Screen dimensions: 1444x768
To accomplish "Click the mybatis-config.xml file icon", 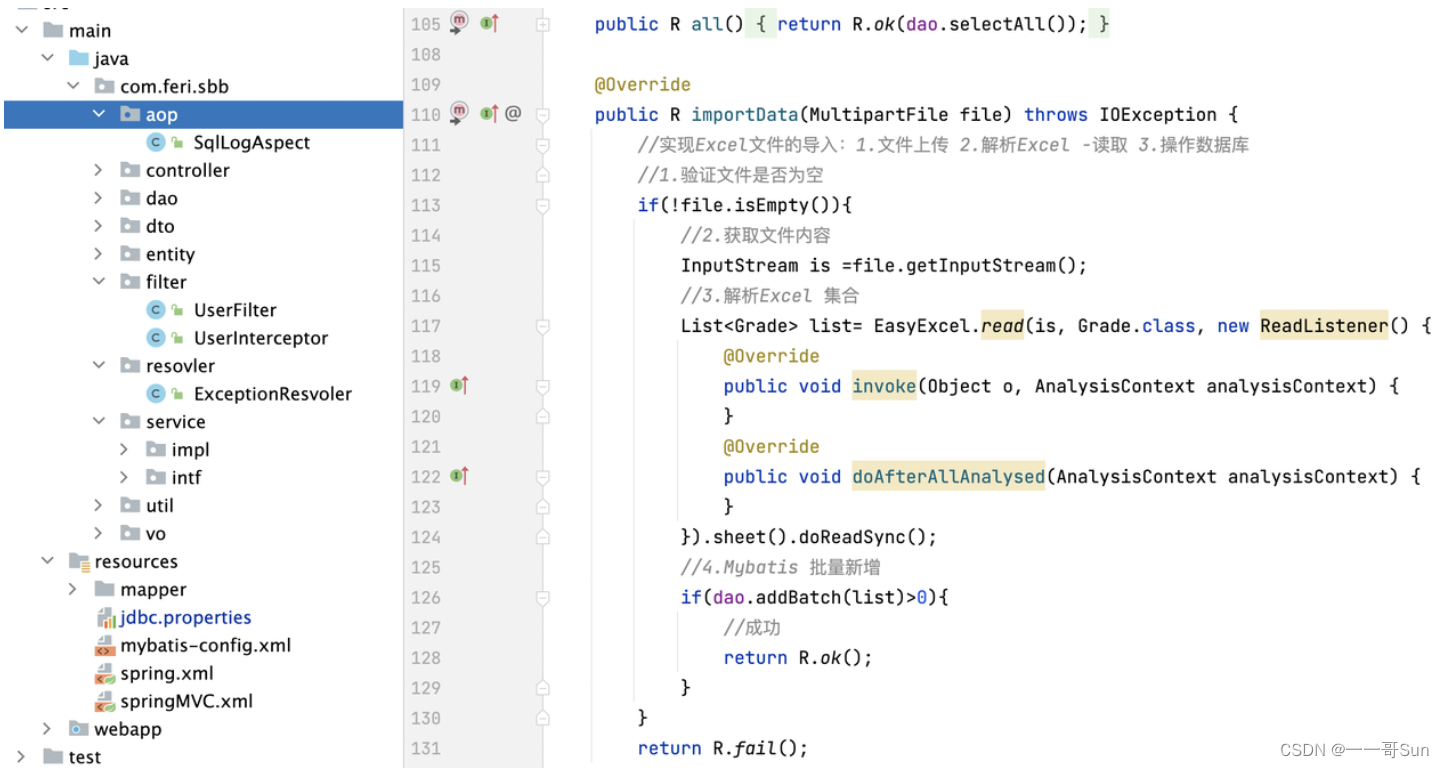I will [105, 646].
